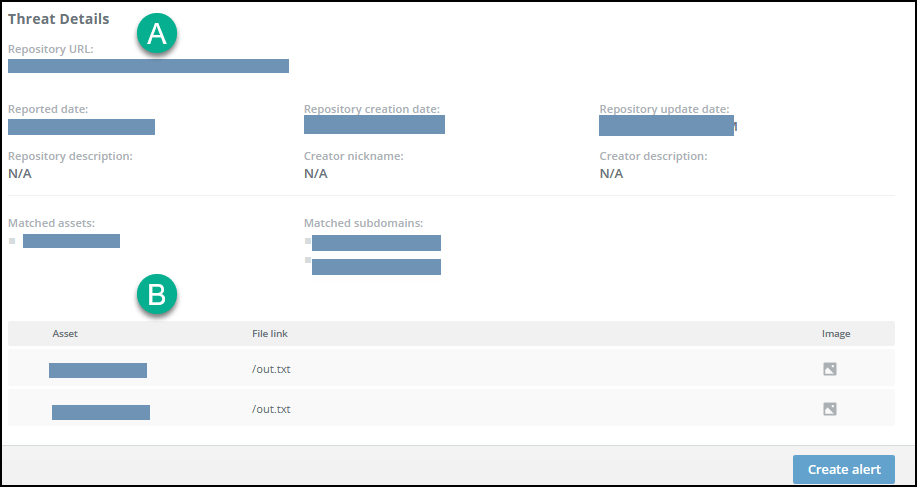Screen dimensions: 917x487
Task: Select the Asset column header
Action: coord(65,333)
